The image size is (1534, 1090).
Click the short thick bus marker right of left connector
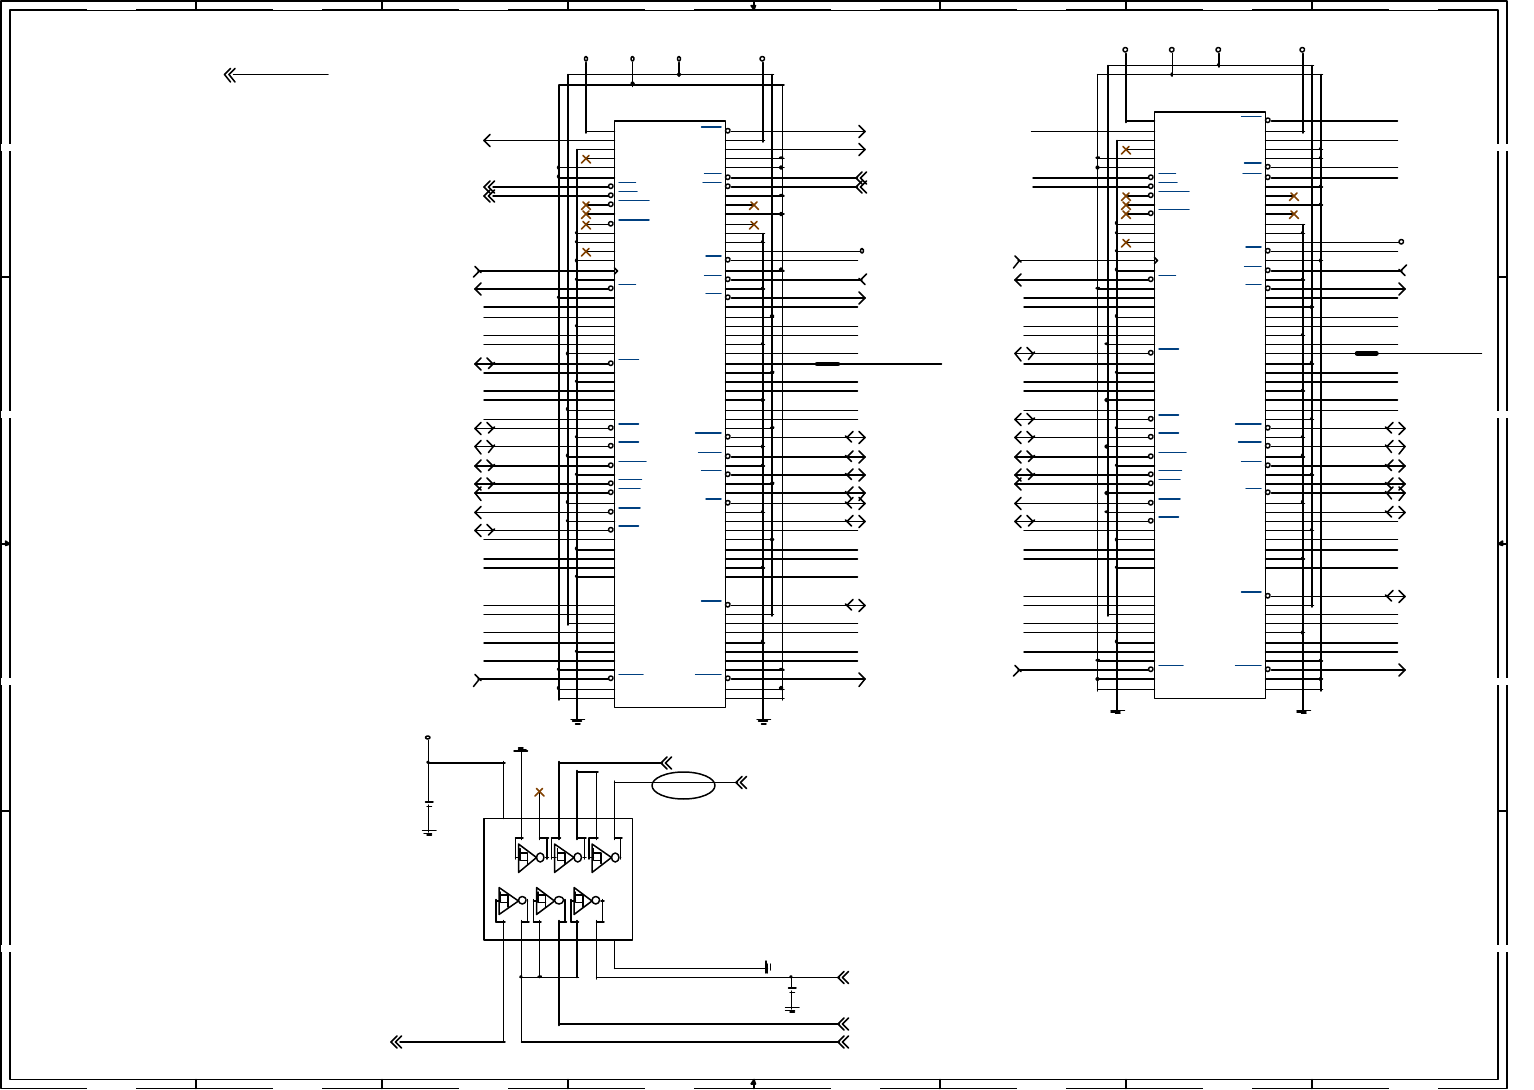827,364
